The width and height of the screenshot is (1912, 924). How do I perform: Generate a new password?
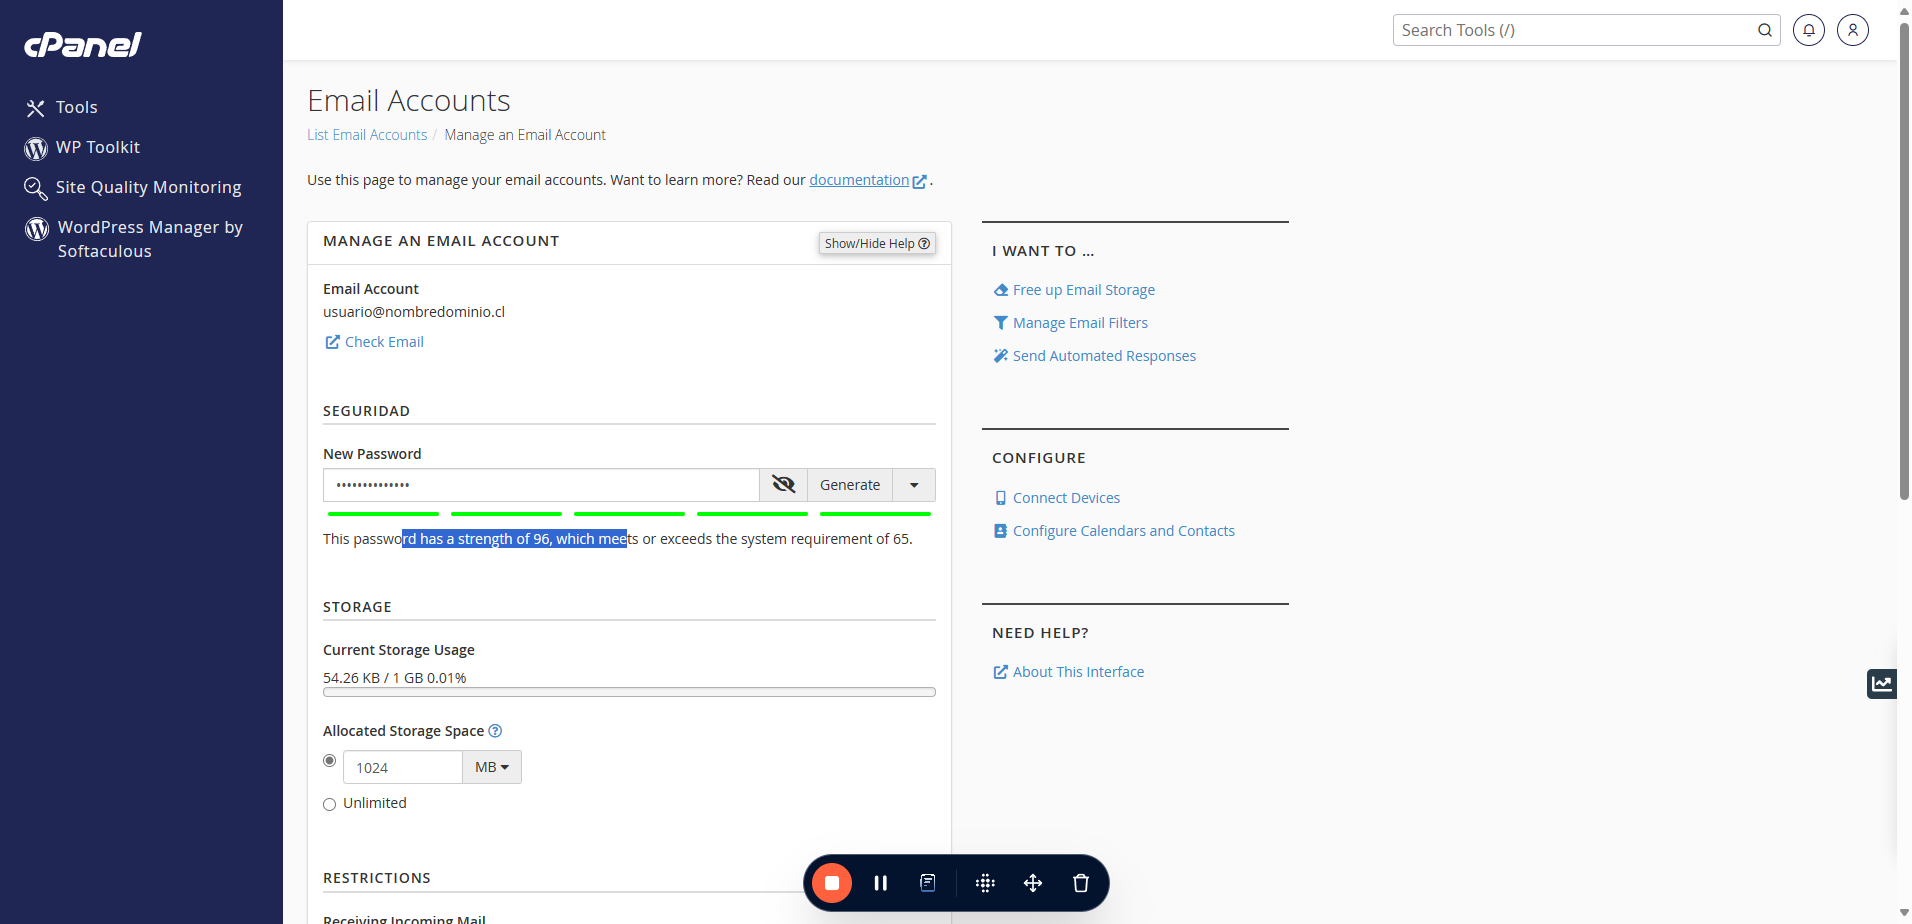850,485
